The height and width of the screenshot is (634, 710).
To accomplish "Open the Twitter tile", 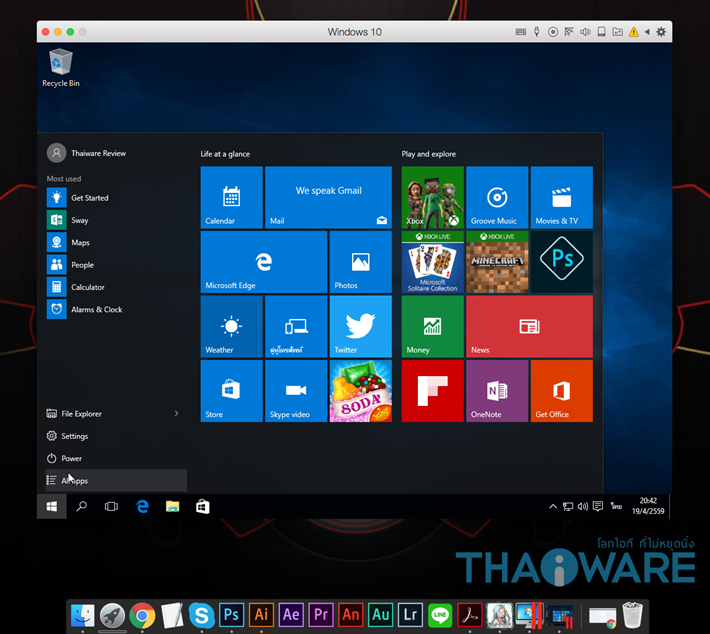I will coord(360,327).
